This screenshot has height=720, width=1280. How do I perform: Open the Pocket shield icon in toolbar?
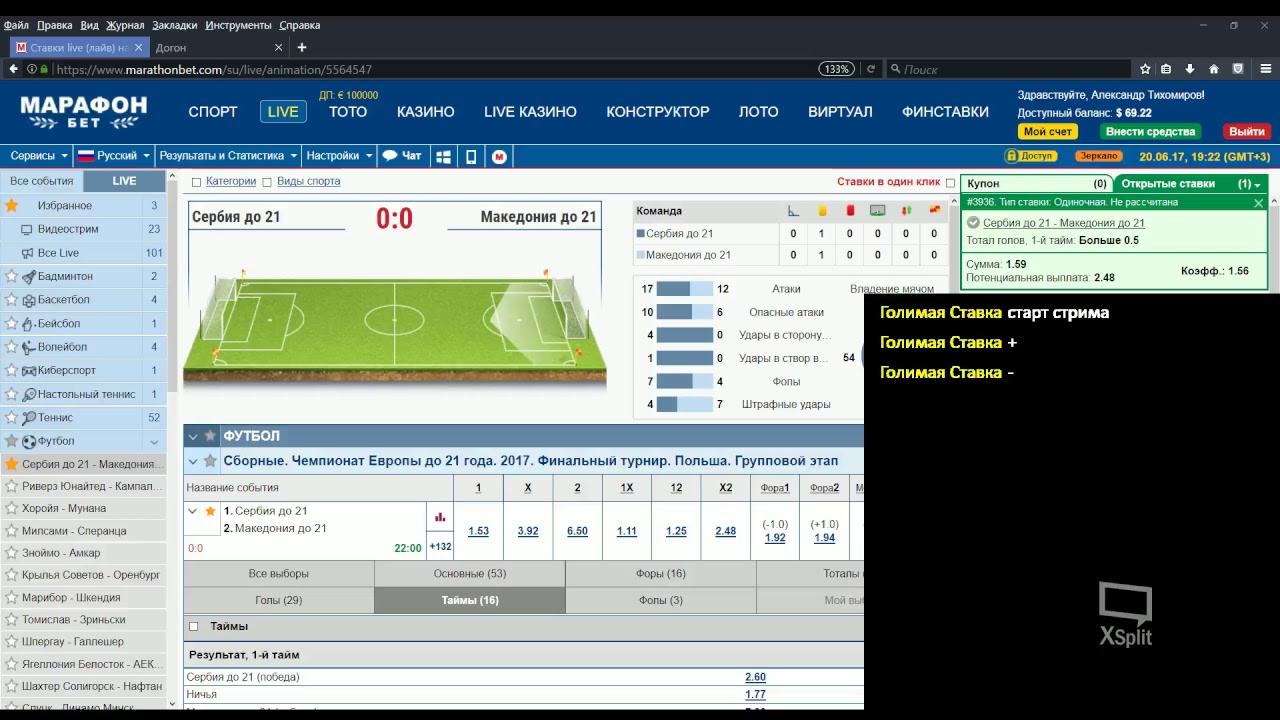1238,69
